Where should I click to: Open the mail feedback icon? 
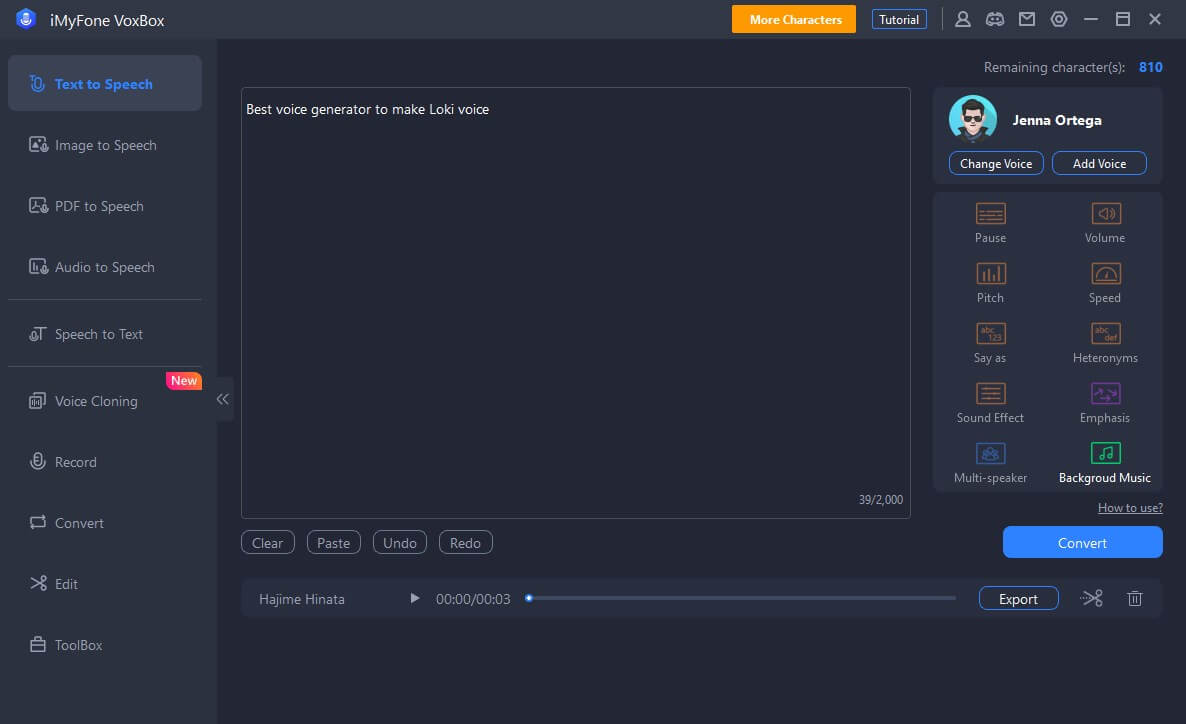click(1026, 20)
